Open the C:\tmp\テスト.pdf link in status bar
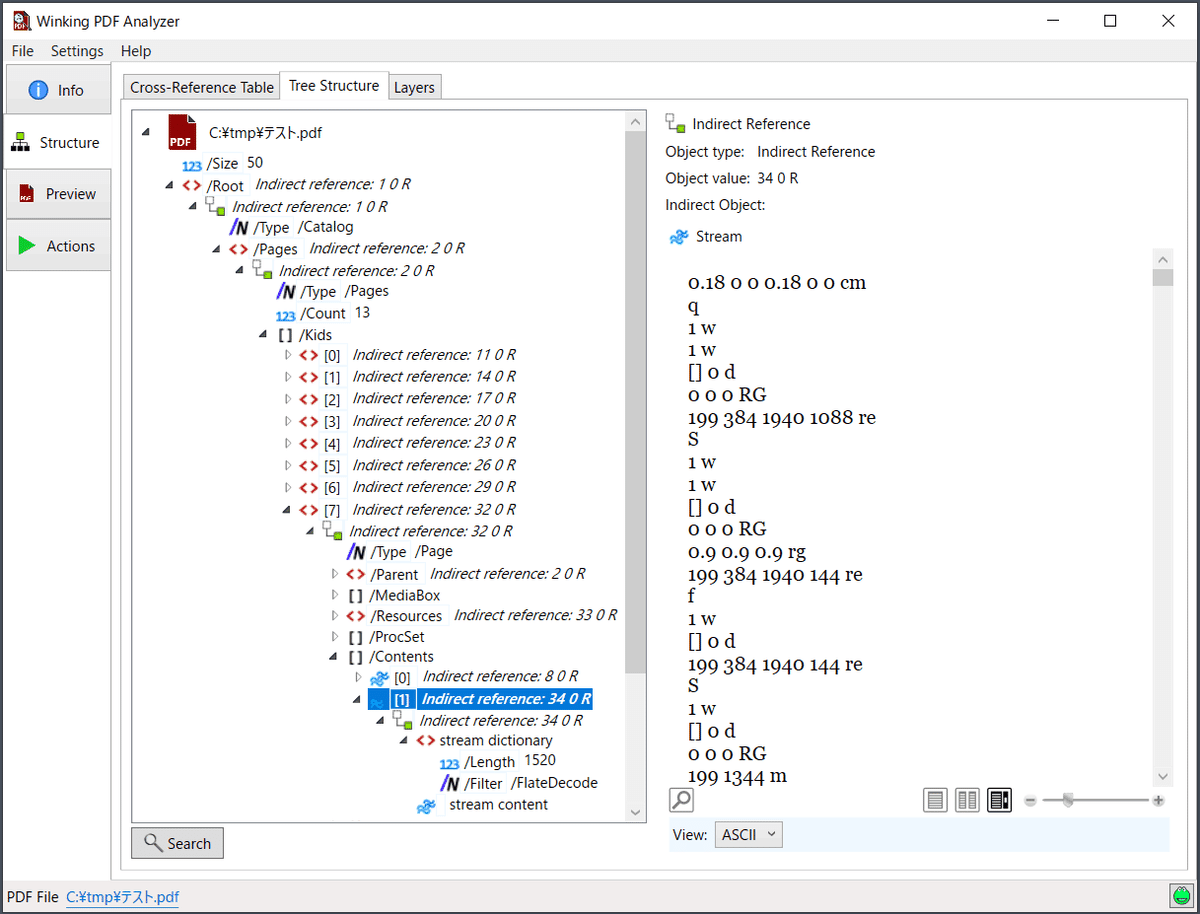Screen dimensions: 1200x914 122,897
